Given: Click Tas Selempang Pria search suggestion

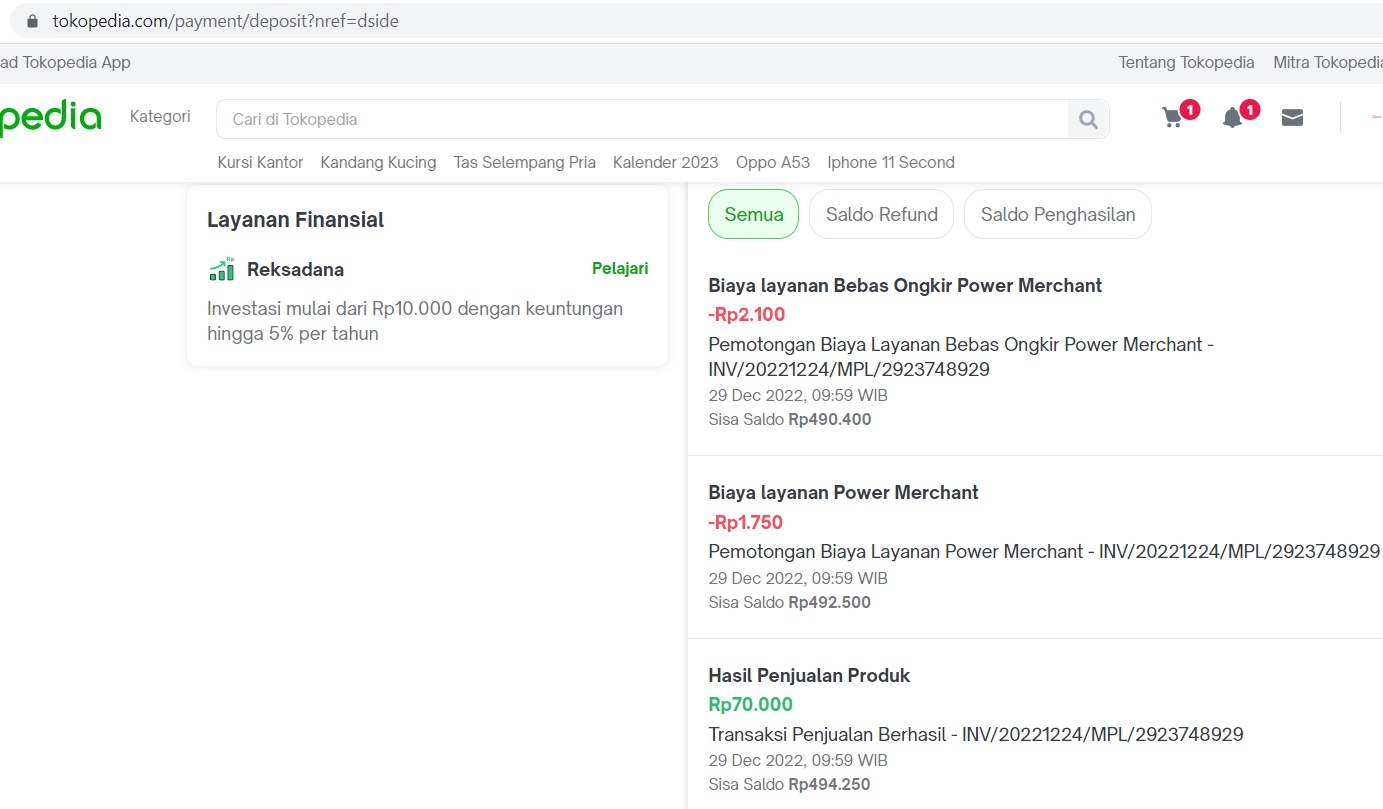Looking at the screenshot, I should click(x=524, y=162).
